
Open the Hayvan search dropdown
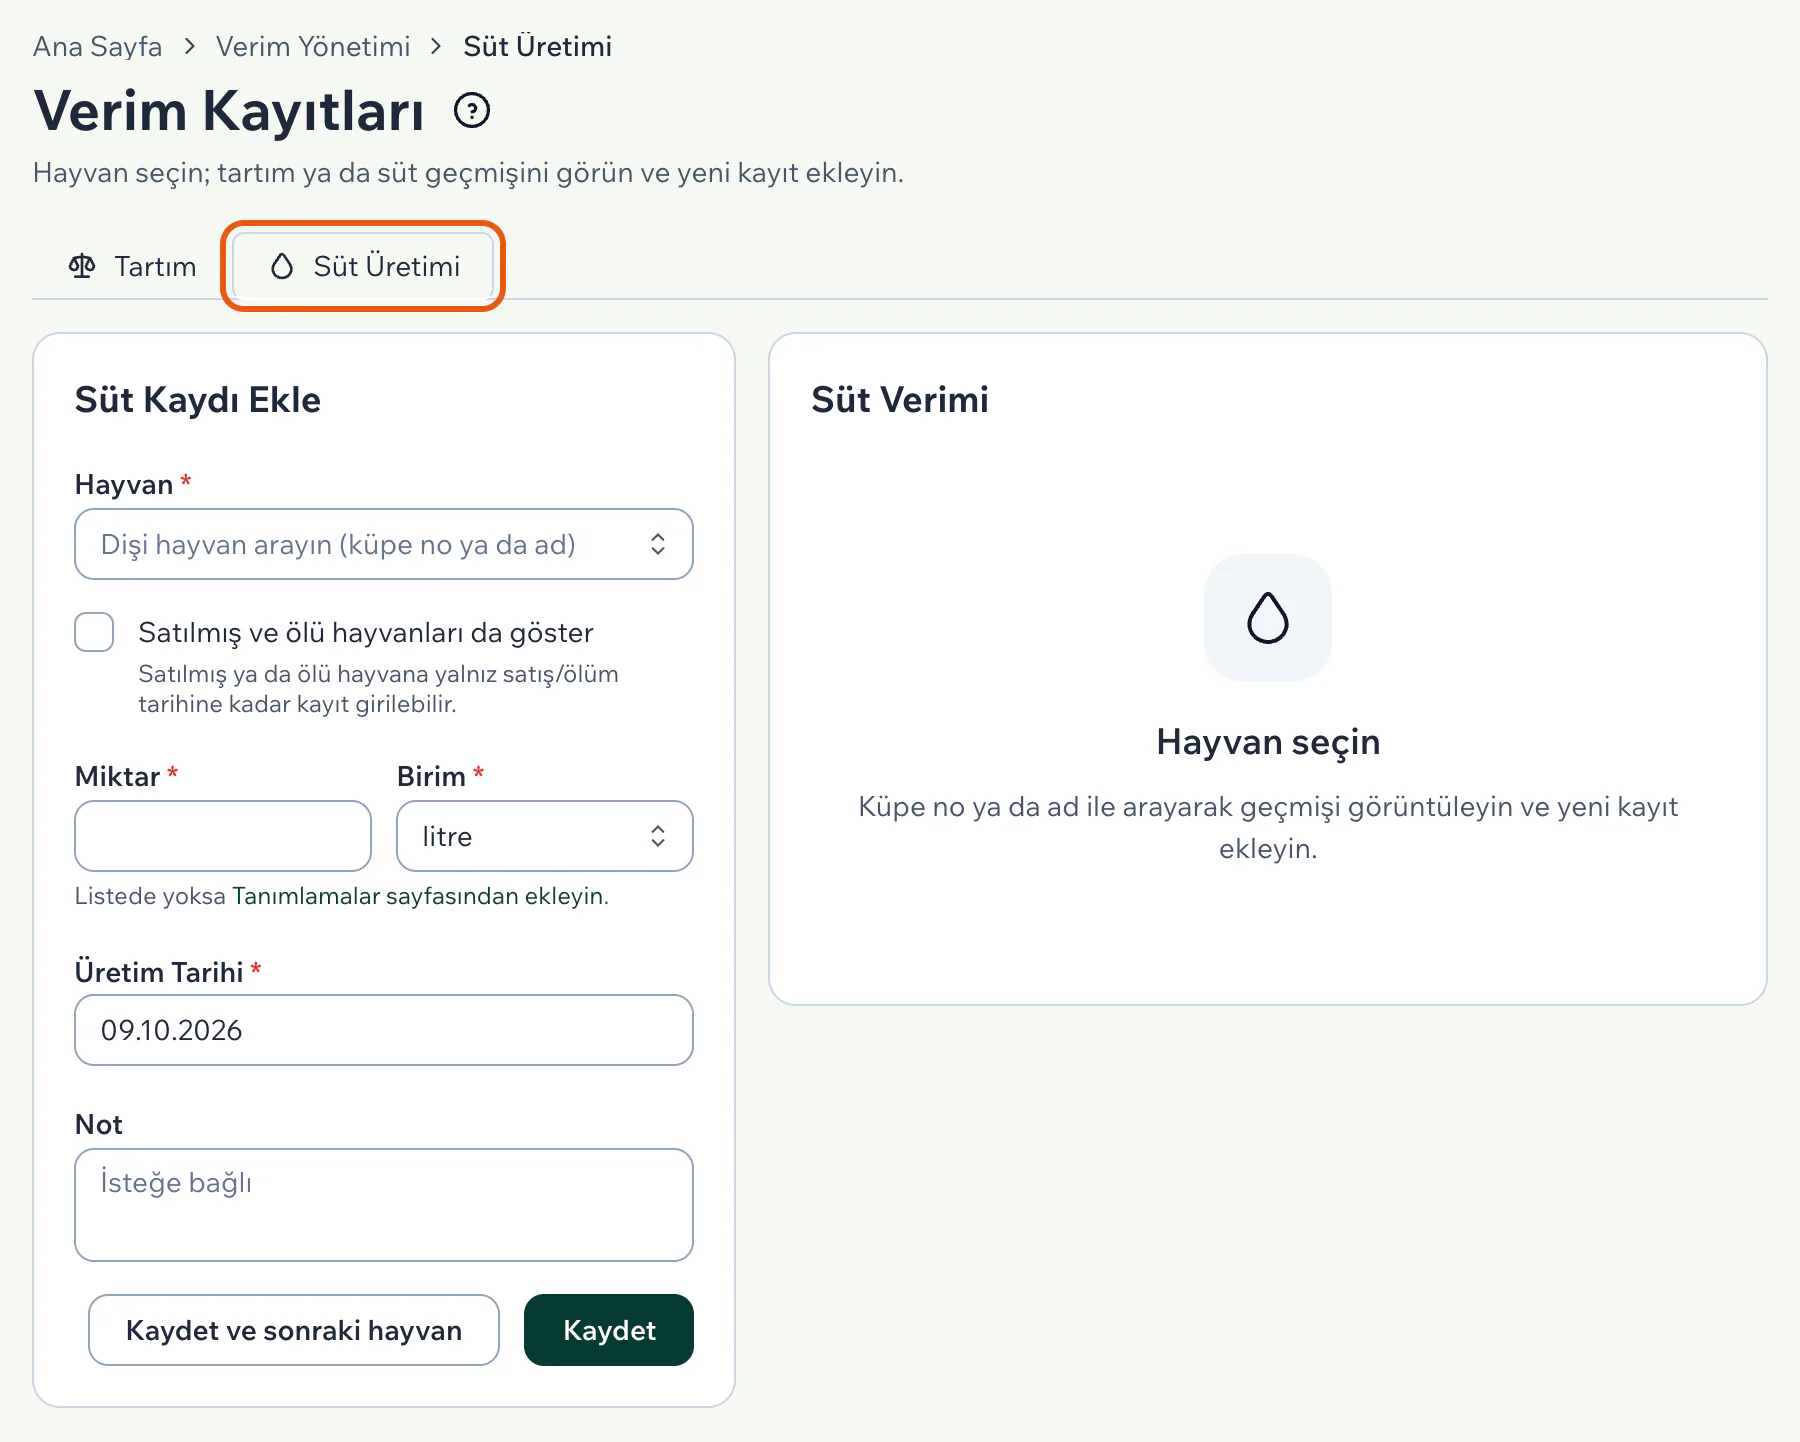[x=384, y=544]
